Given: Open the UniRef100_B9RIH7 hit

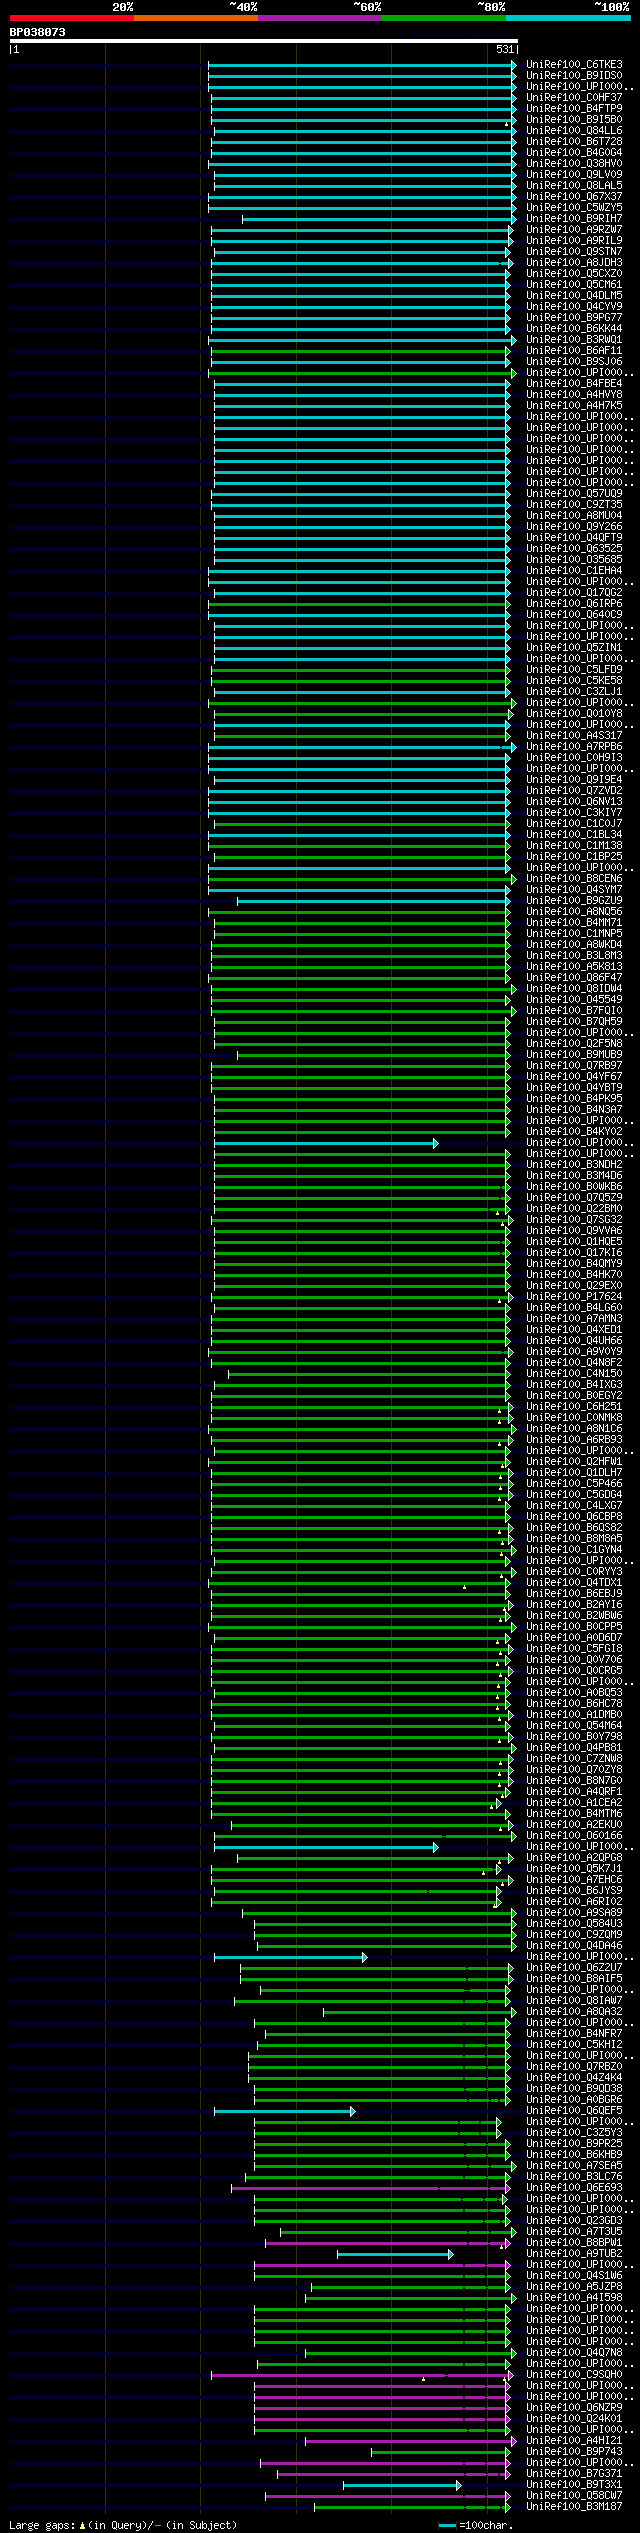Looking at the screenshot, I should tap(574, 219).
